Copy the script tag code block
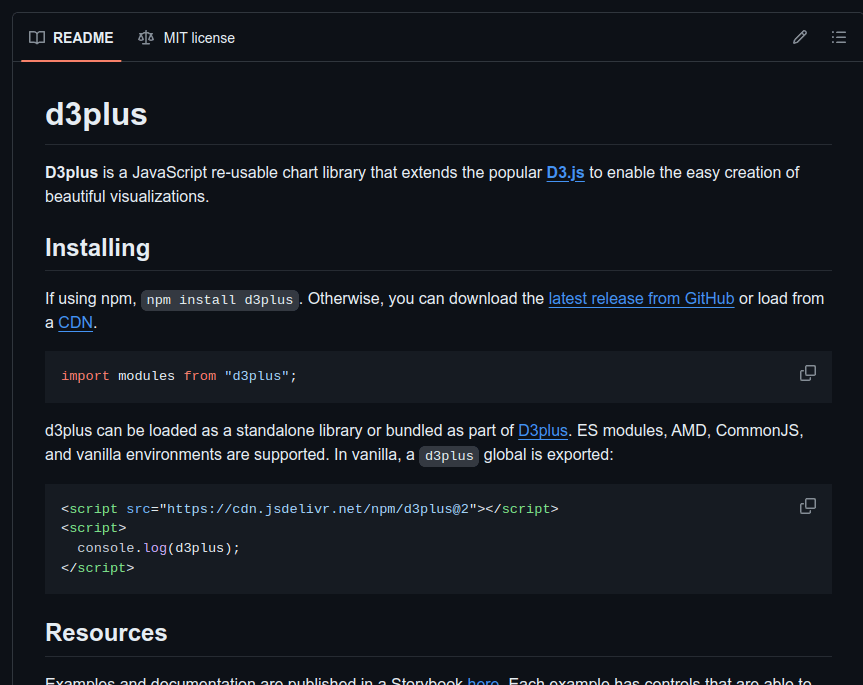This screenshot has width=863, height=685. pos(807,506)
